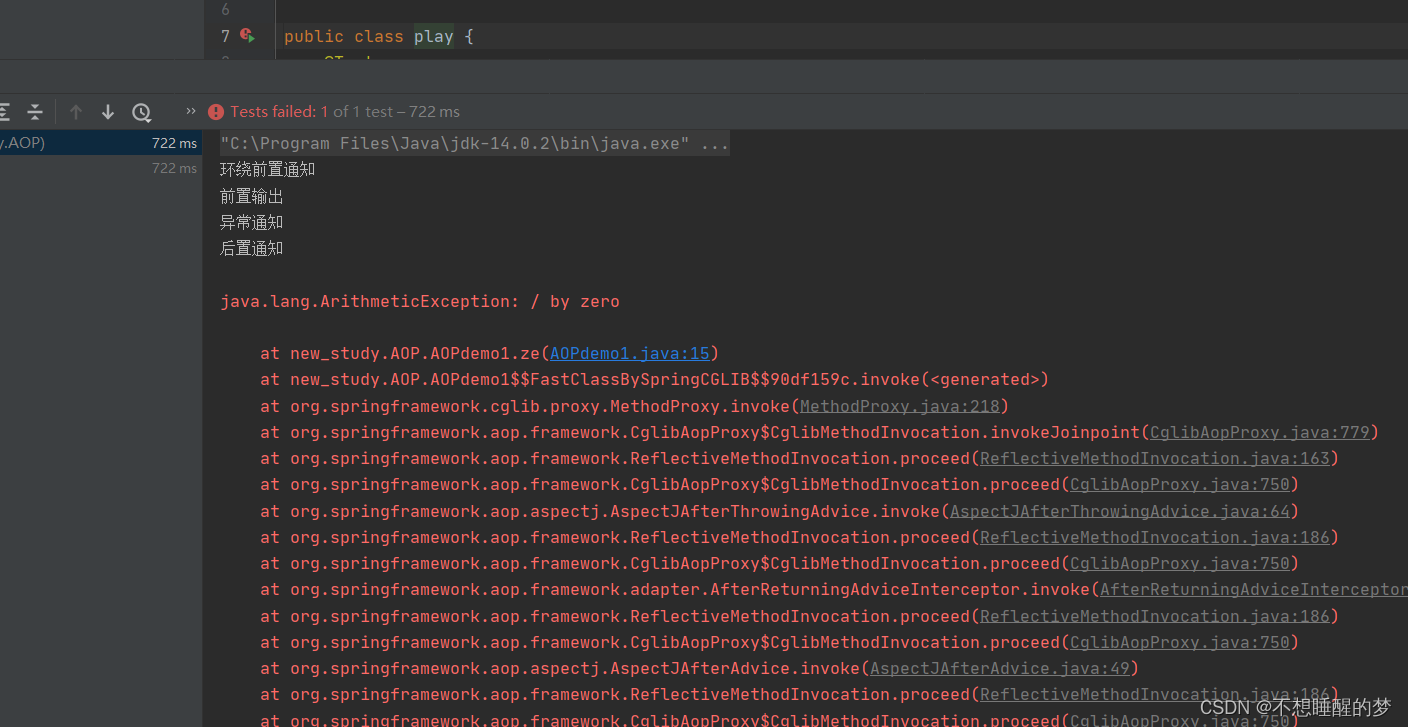
Task: Click the run test gutter icon on line 7
Action: [x=247, y=35]
